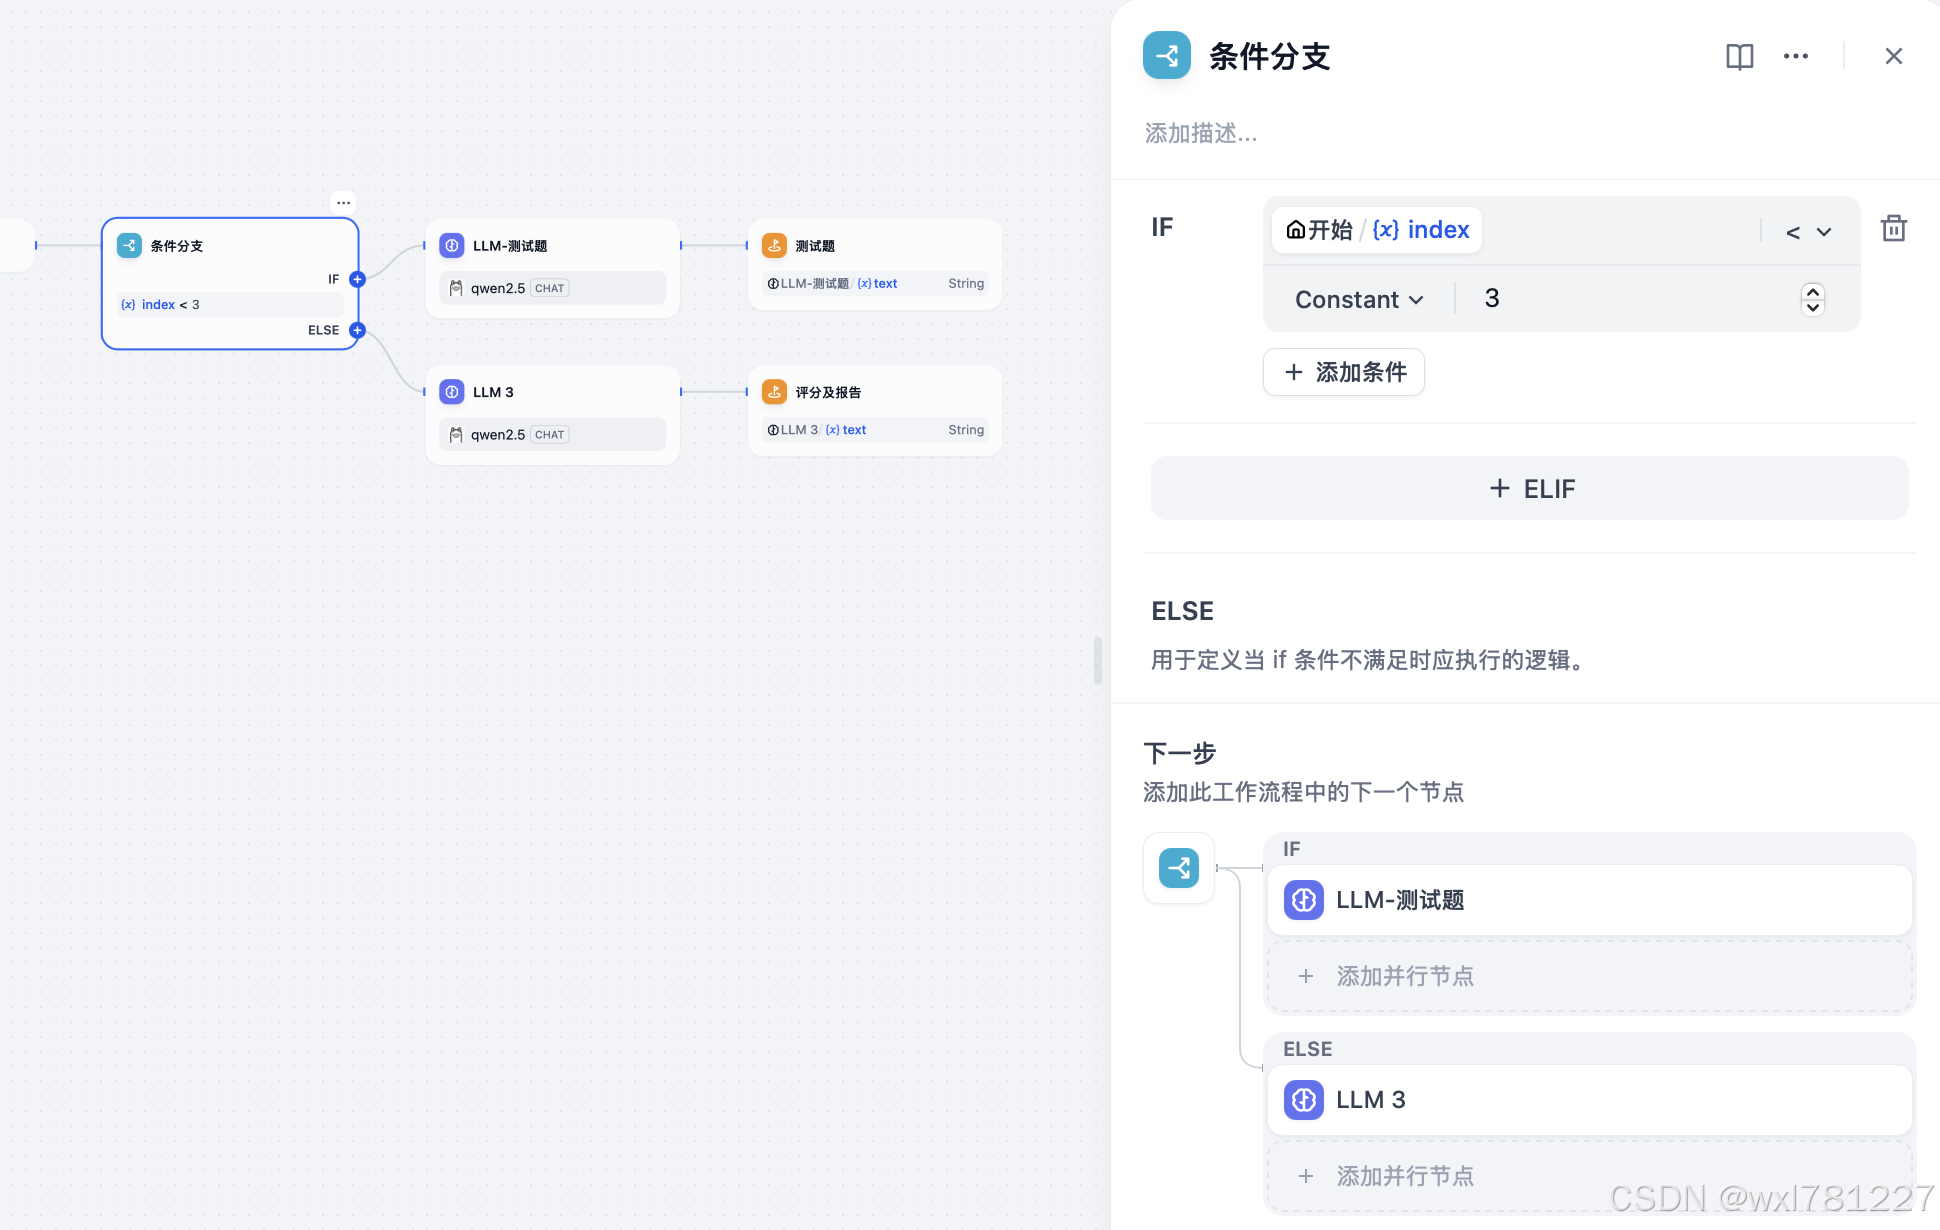This screenshot has height=1230, width=1940.
Task: Click the 条件分支 branch icon in panel title
Action: [1167, 56]
